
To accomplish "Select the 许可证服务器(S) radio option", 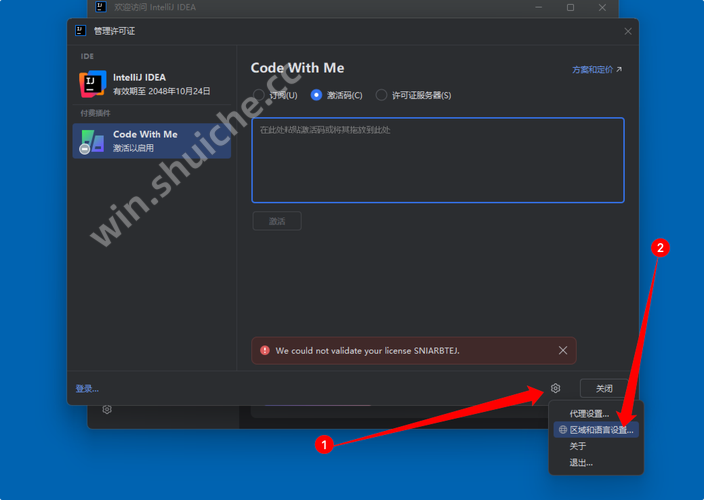I will [x=414, y=95].
